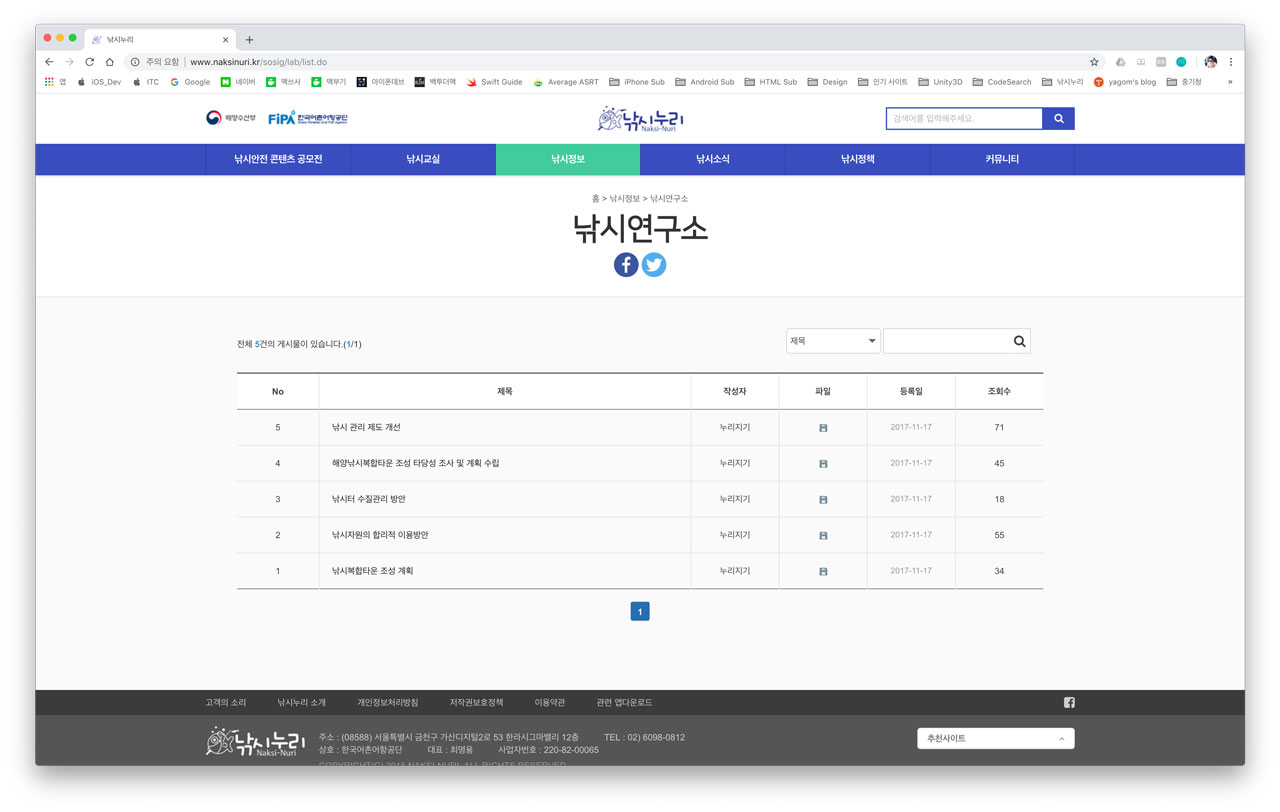This screenshot has height=812, width=1280.
Task: Click the board search magnifier icon
Action: [x=1019, y=342]
